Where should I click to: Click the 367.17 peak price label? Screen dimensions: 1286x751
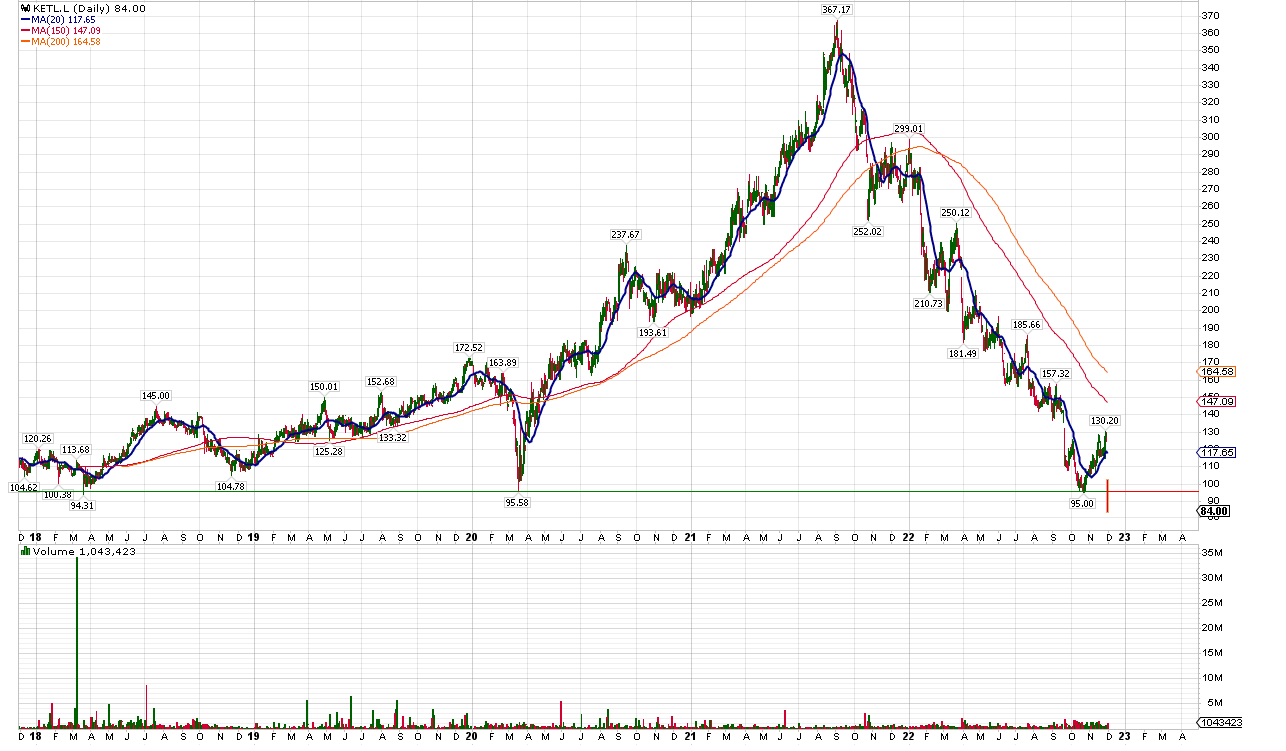point(836,10)
